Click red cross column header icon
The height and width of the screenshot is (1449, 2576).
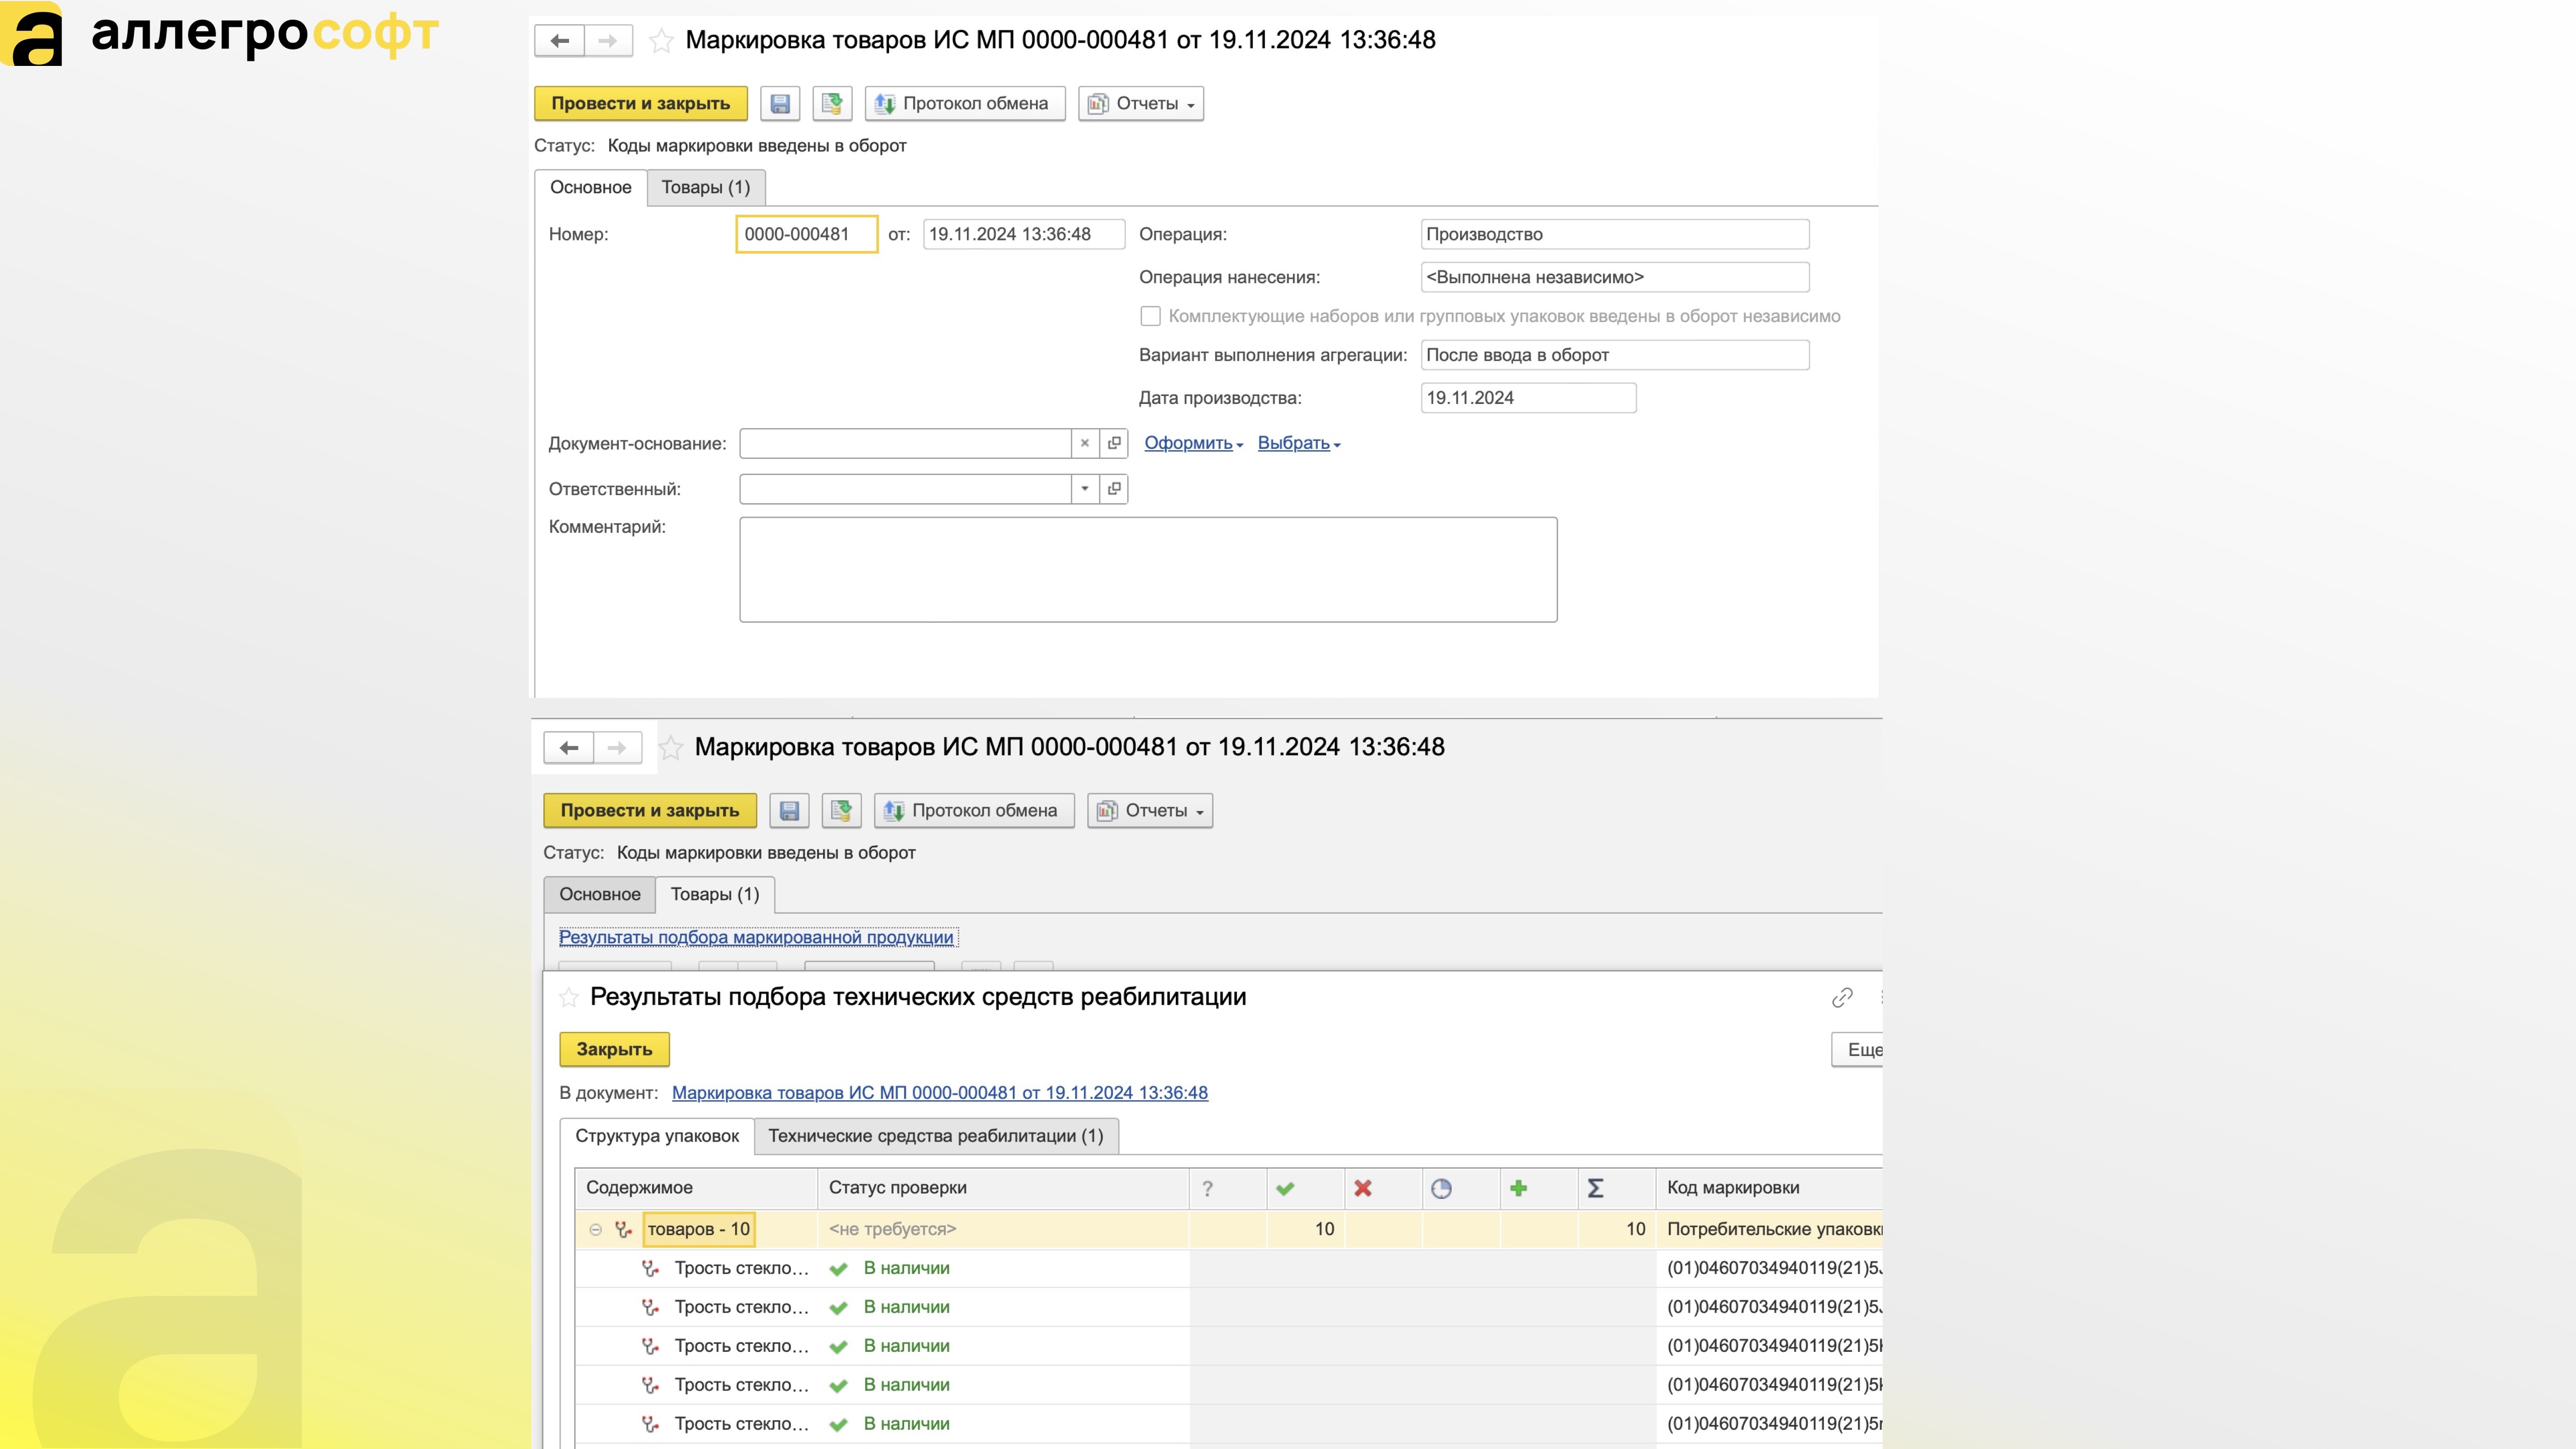(x=1363, y=1189)
